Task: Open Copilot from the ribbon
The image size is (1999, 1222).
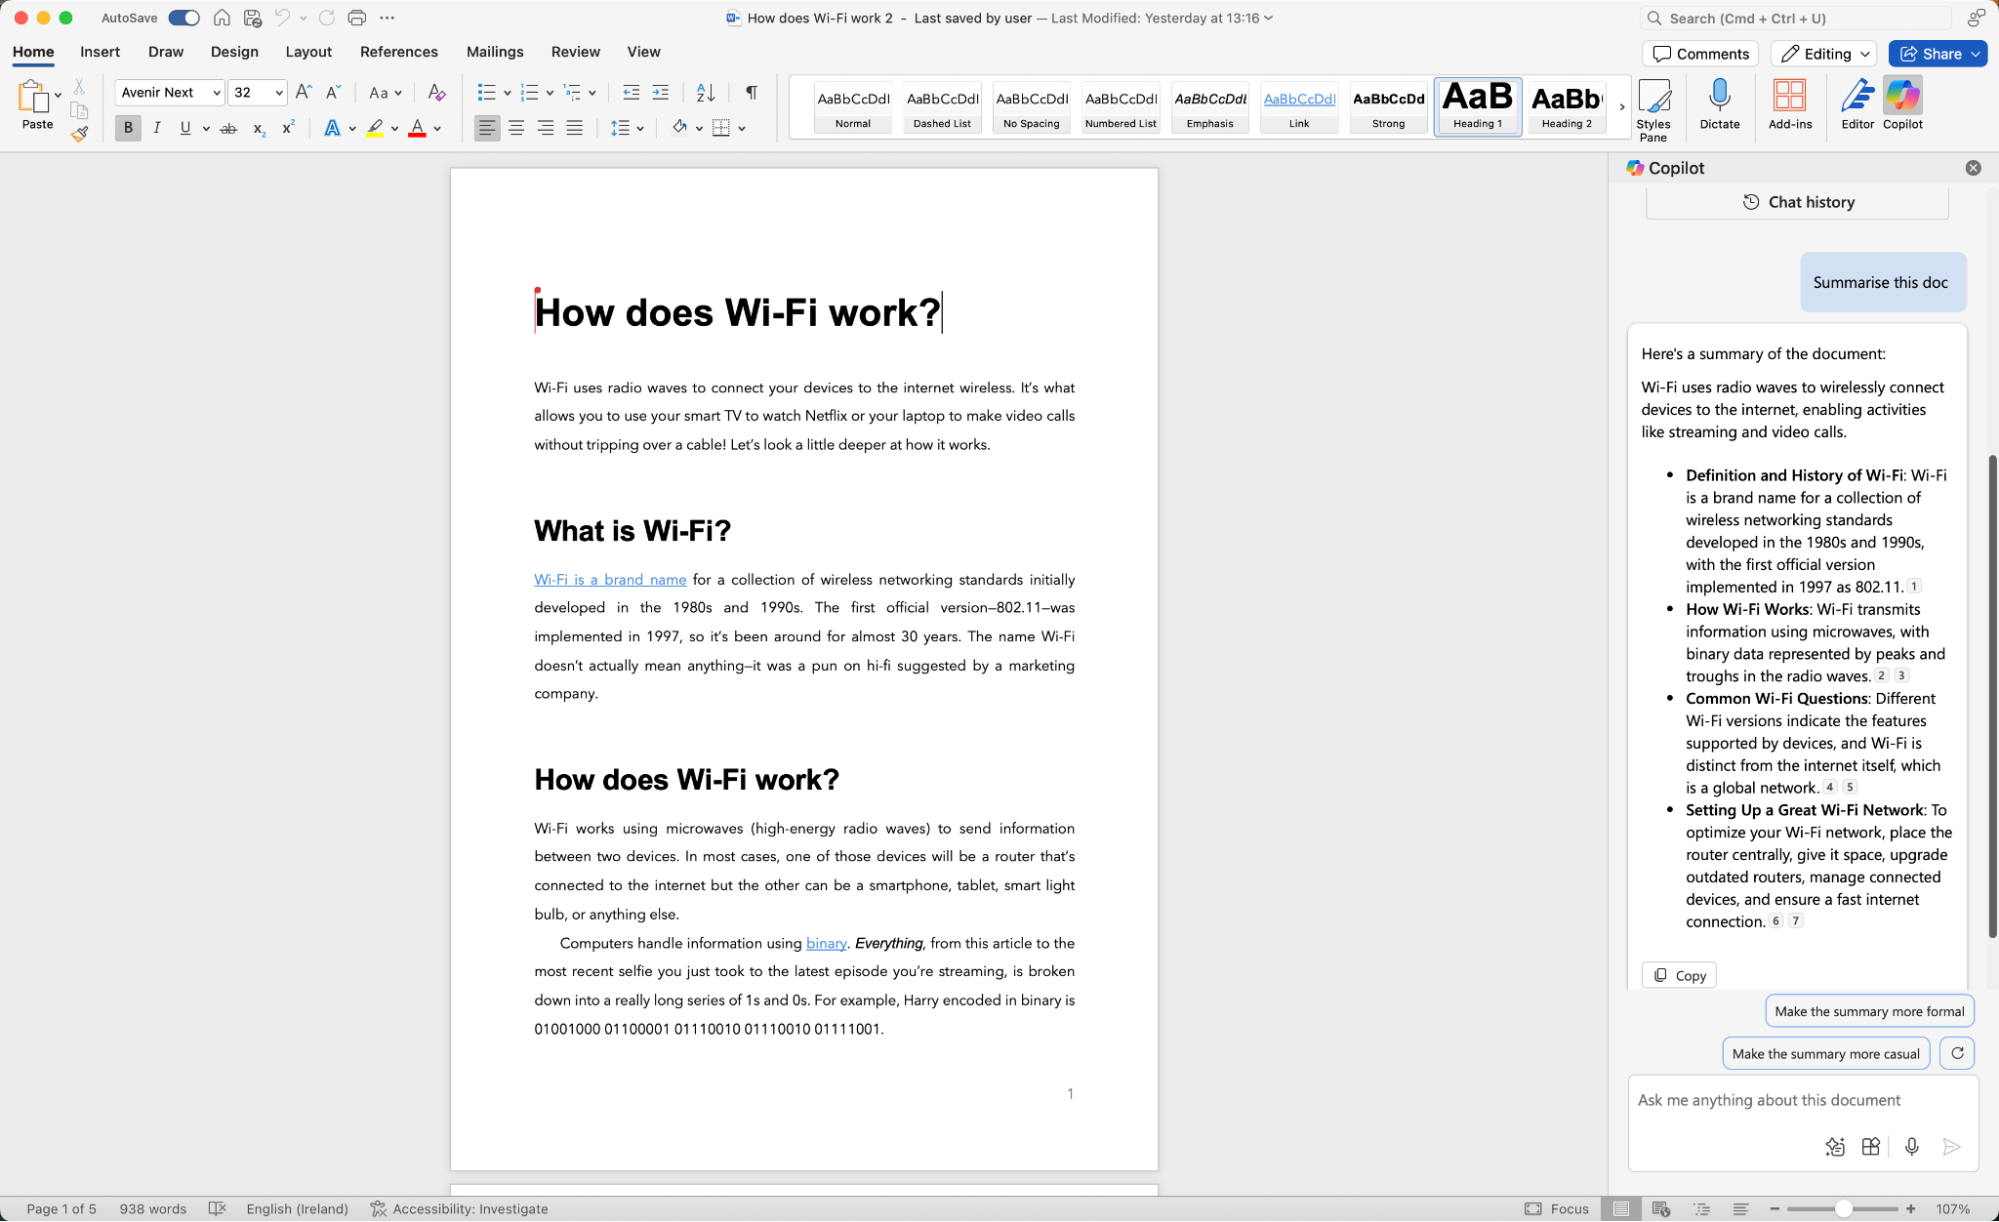Action: 1902,105
